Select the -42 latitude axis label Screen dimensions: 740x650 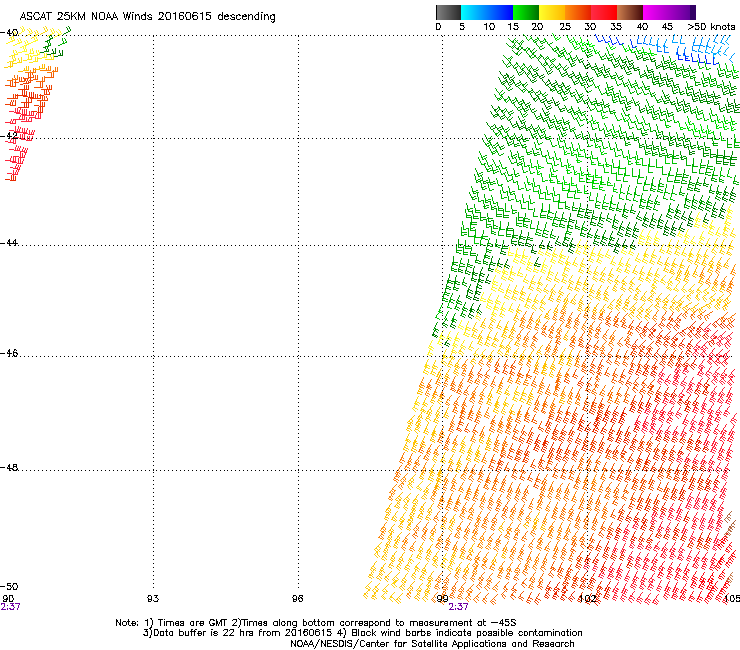tap(9, 136)
